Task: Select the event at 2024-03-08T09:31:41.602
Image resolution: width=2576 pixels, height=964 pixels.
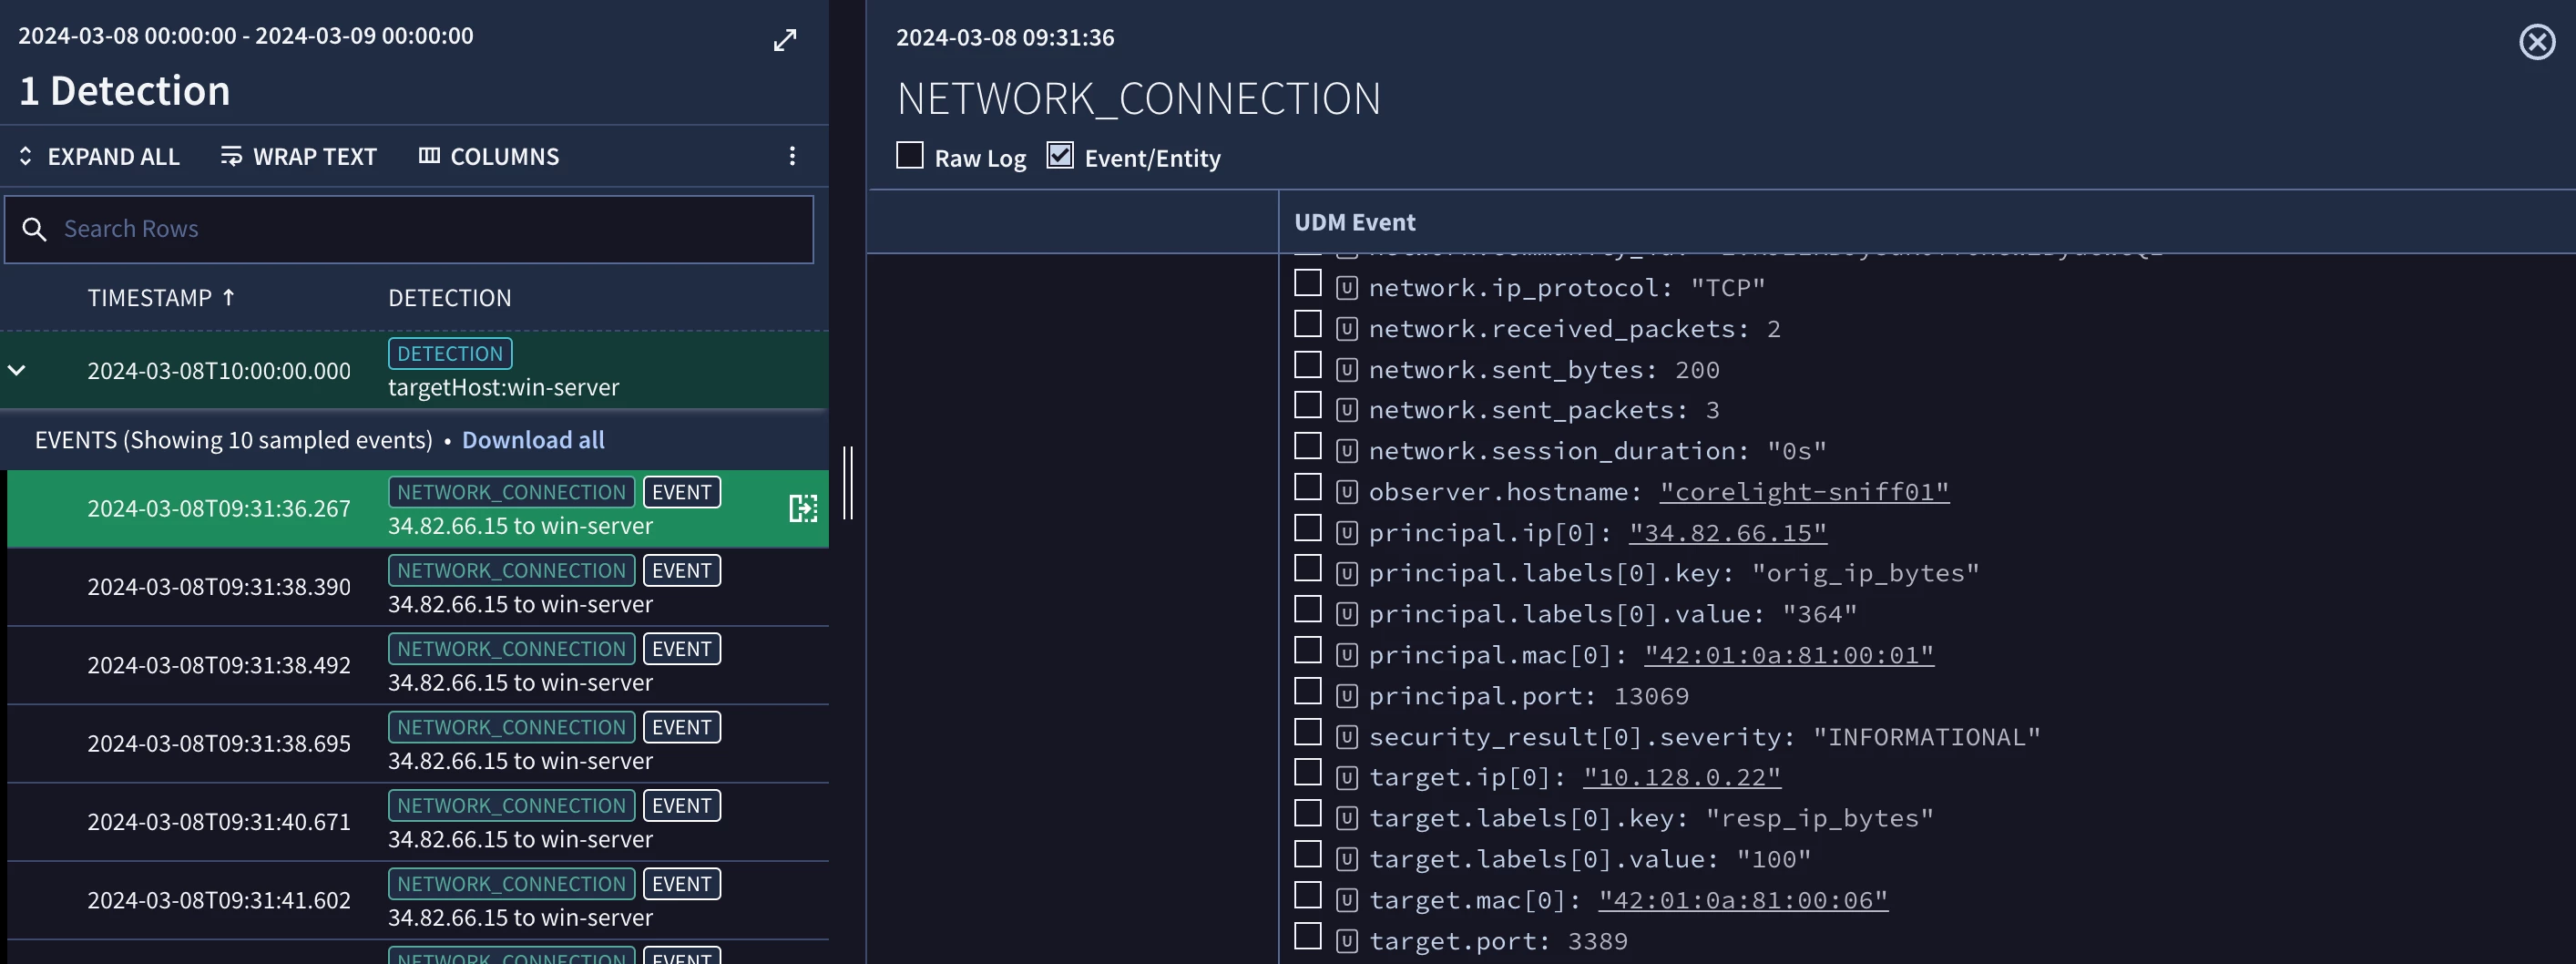Action: [x=418, y=900]
